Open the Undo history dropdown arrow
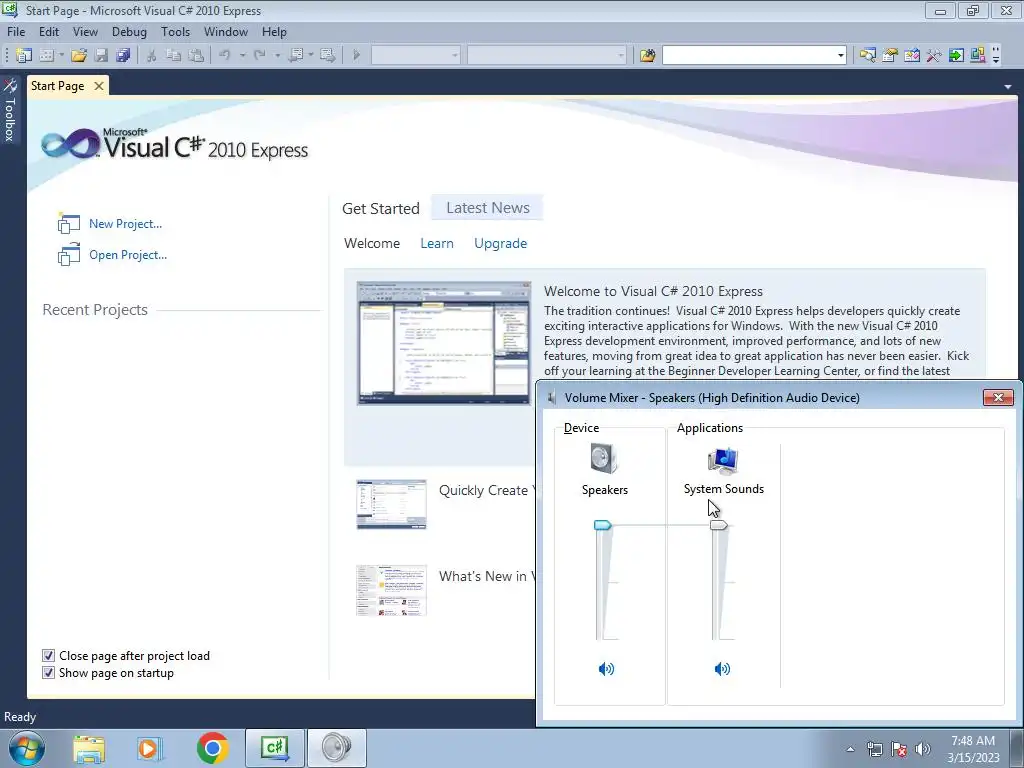This screenshot has height=768, width=1024. point(242,56)
